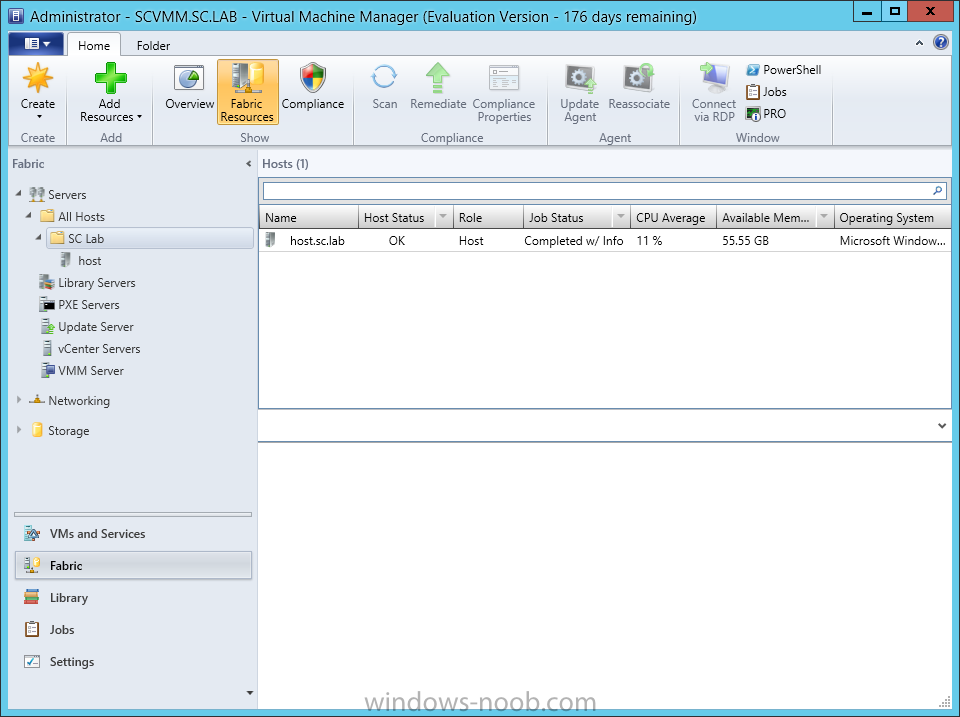The height and width of the screenshot is (717, 960).
Task: Click the 11 % CPU average cell
Action: 649,241
